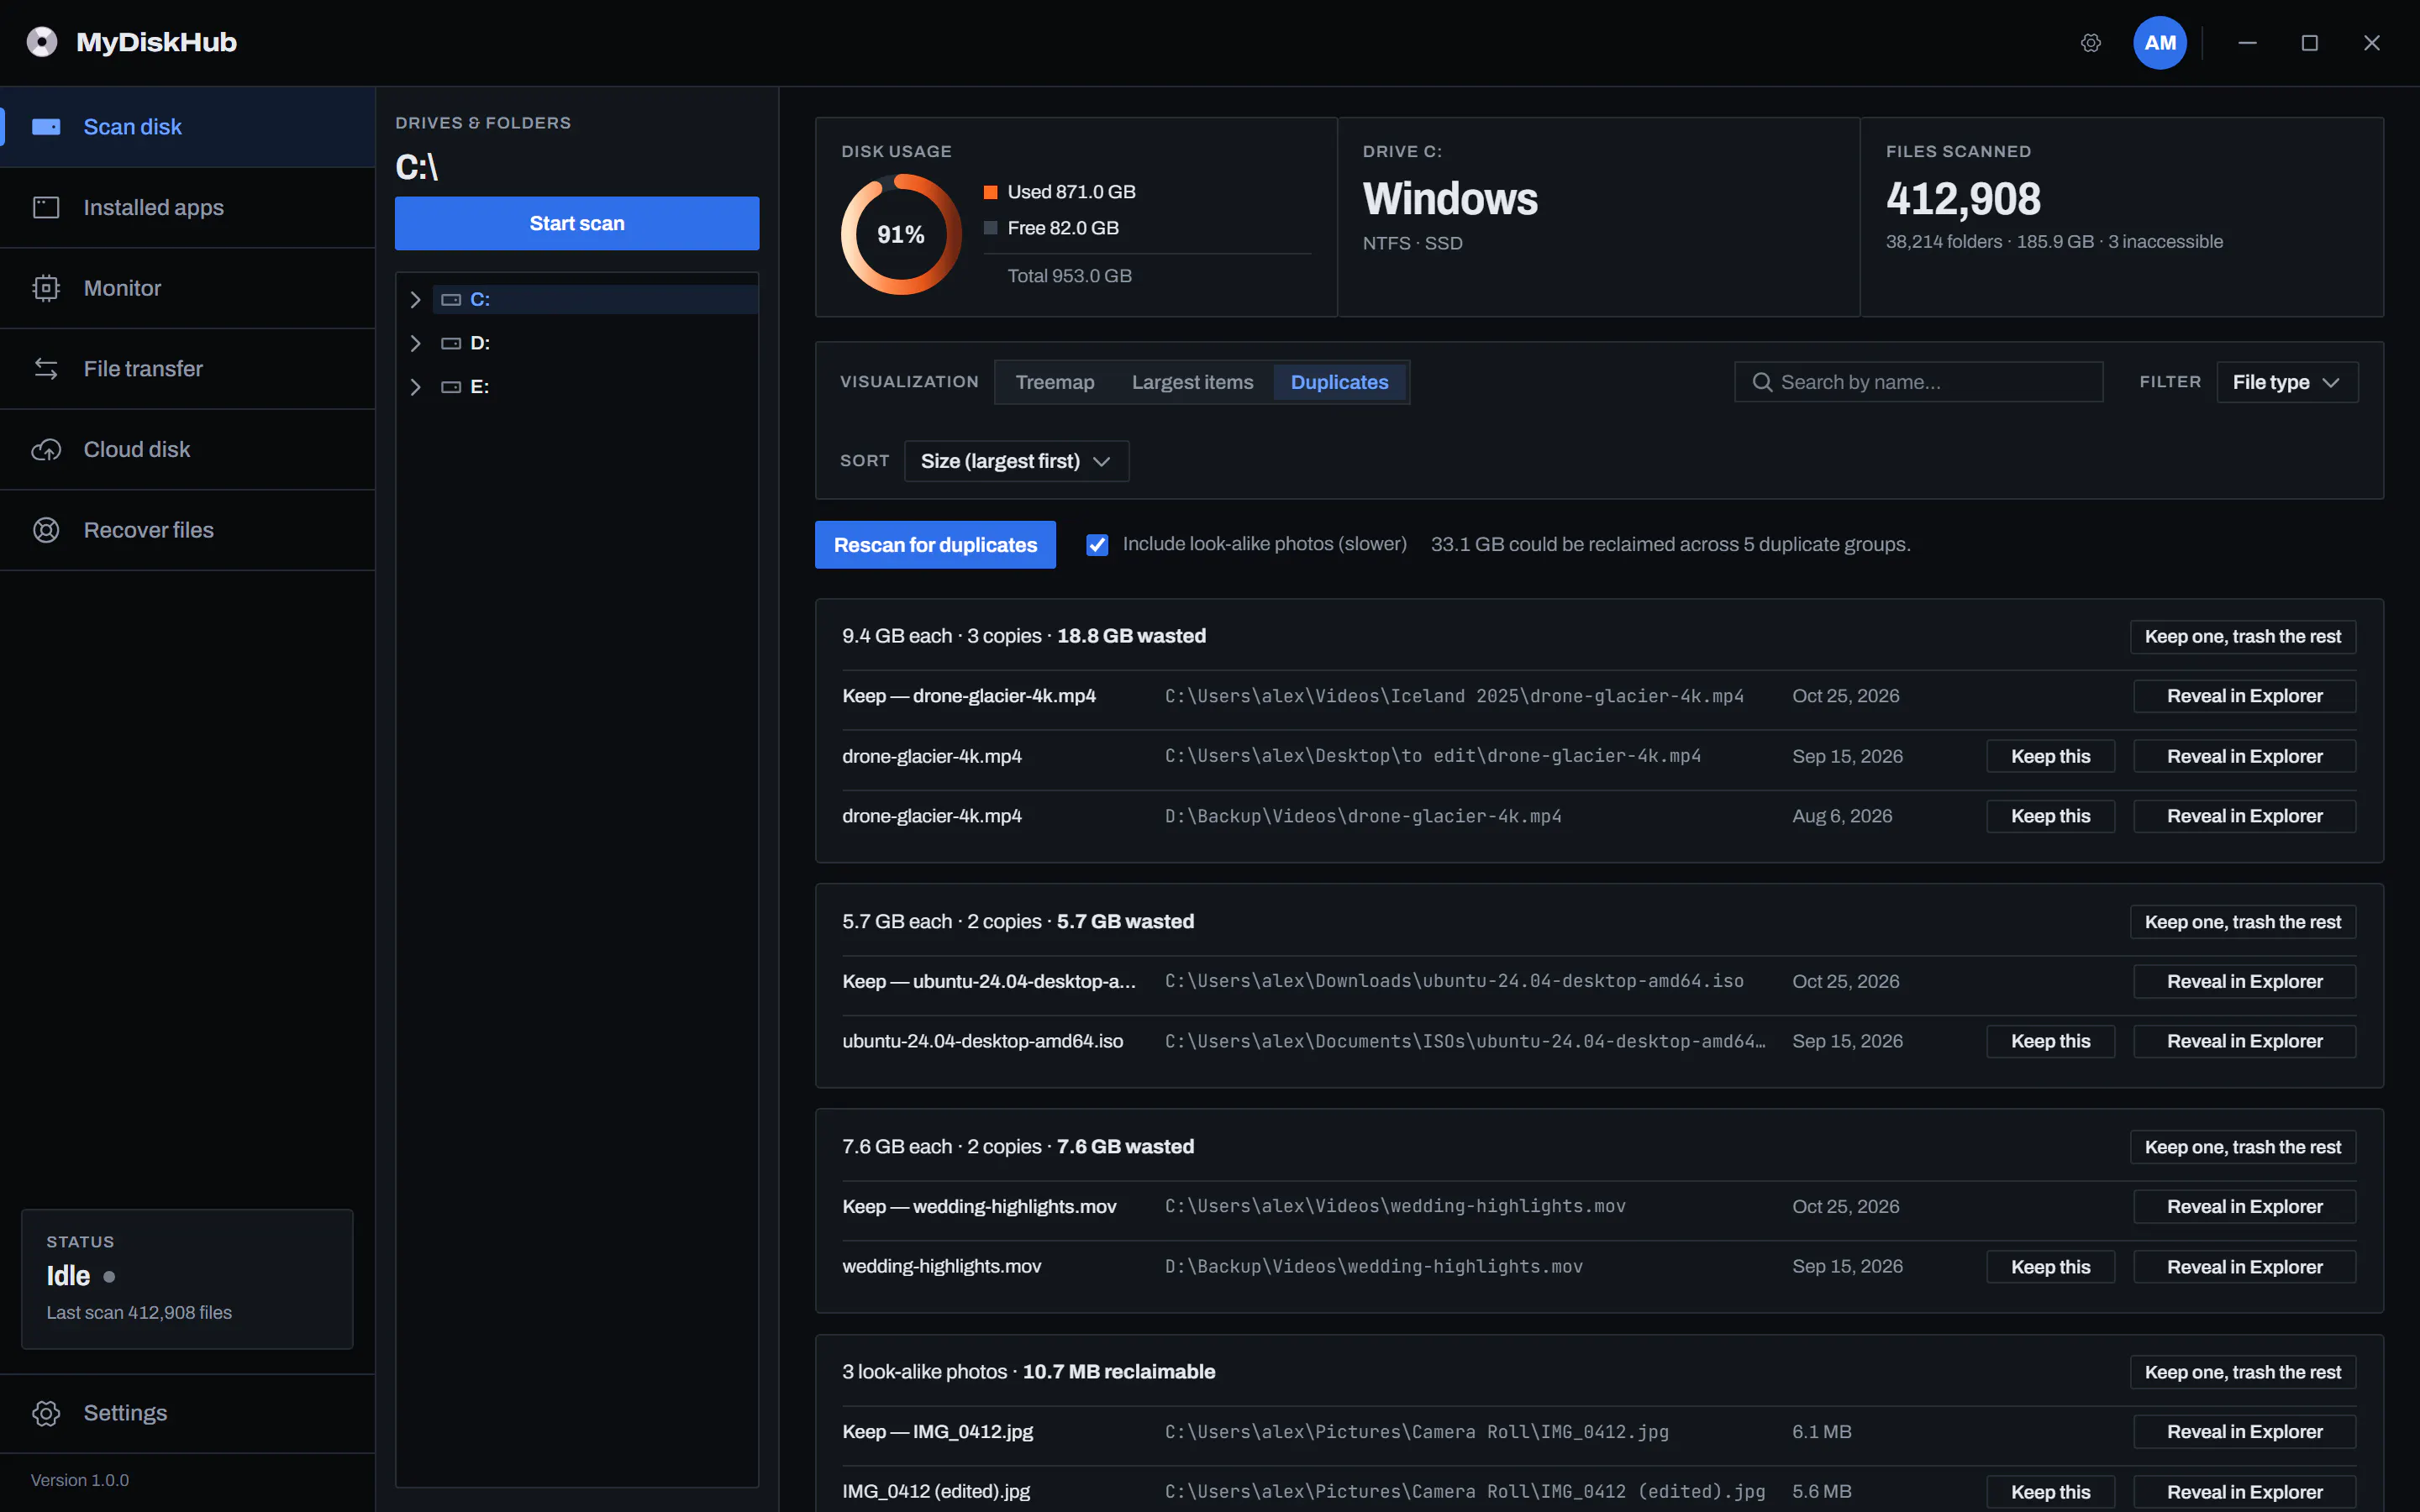The image size is (2420, 1512).
Task: Keep one, trash the rest for wedding-highlights group
Action: coord(2242,1147)
